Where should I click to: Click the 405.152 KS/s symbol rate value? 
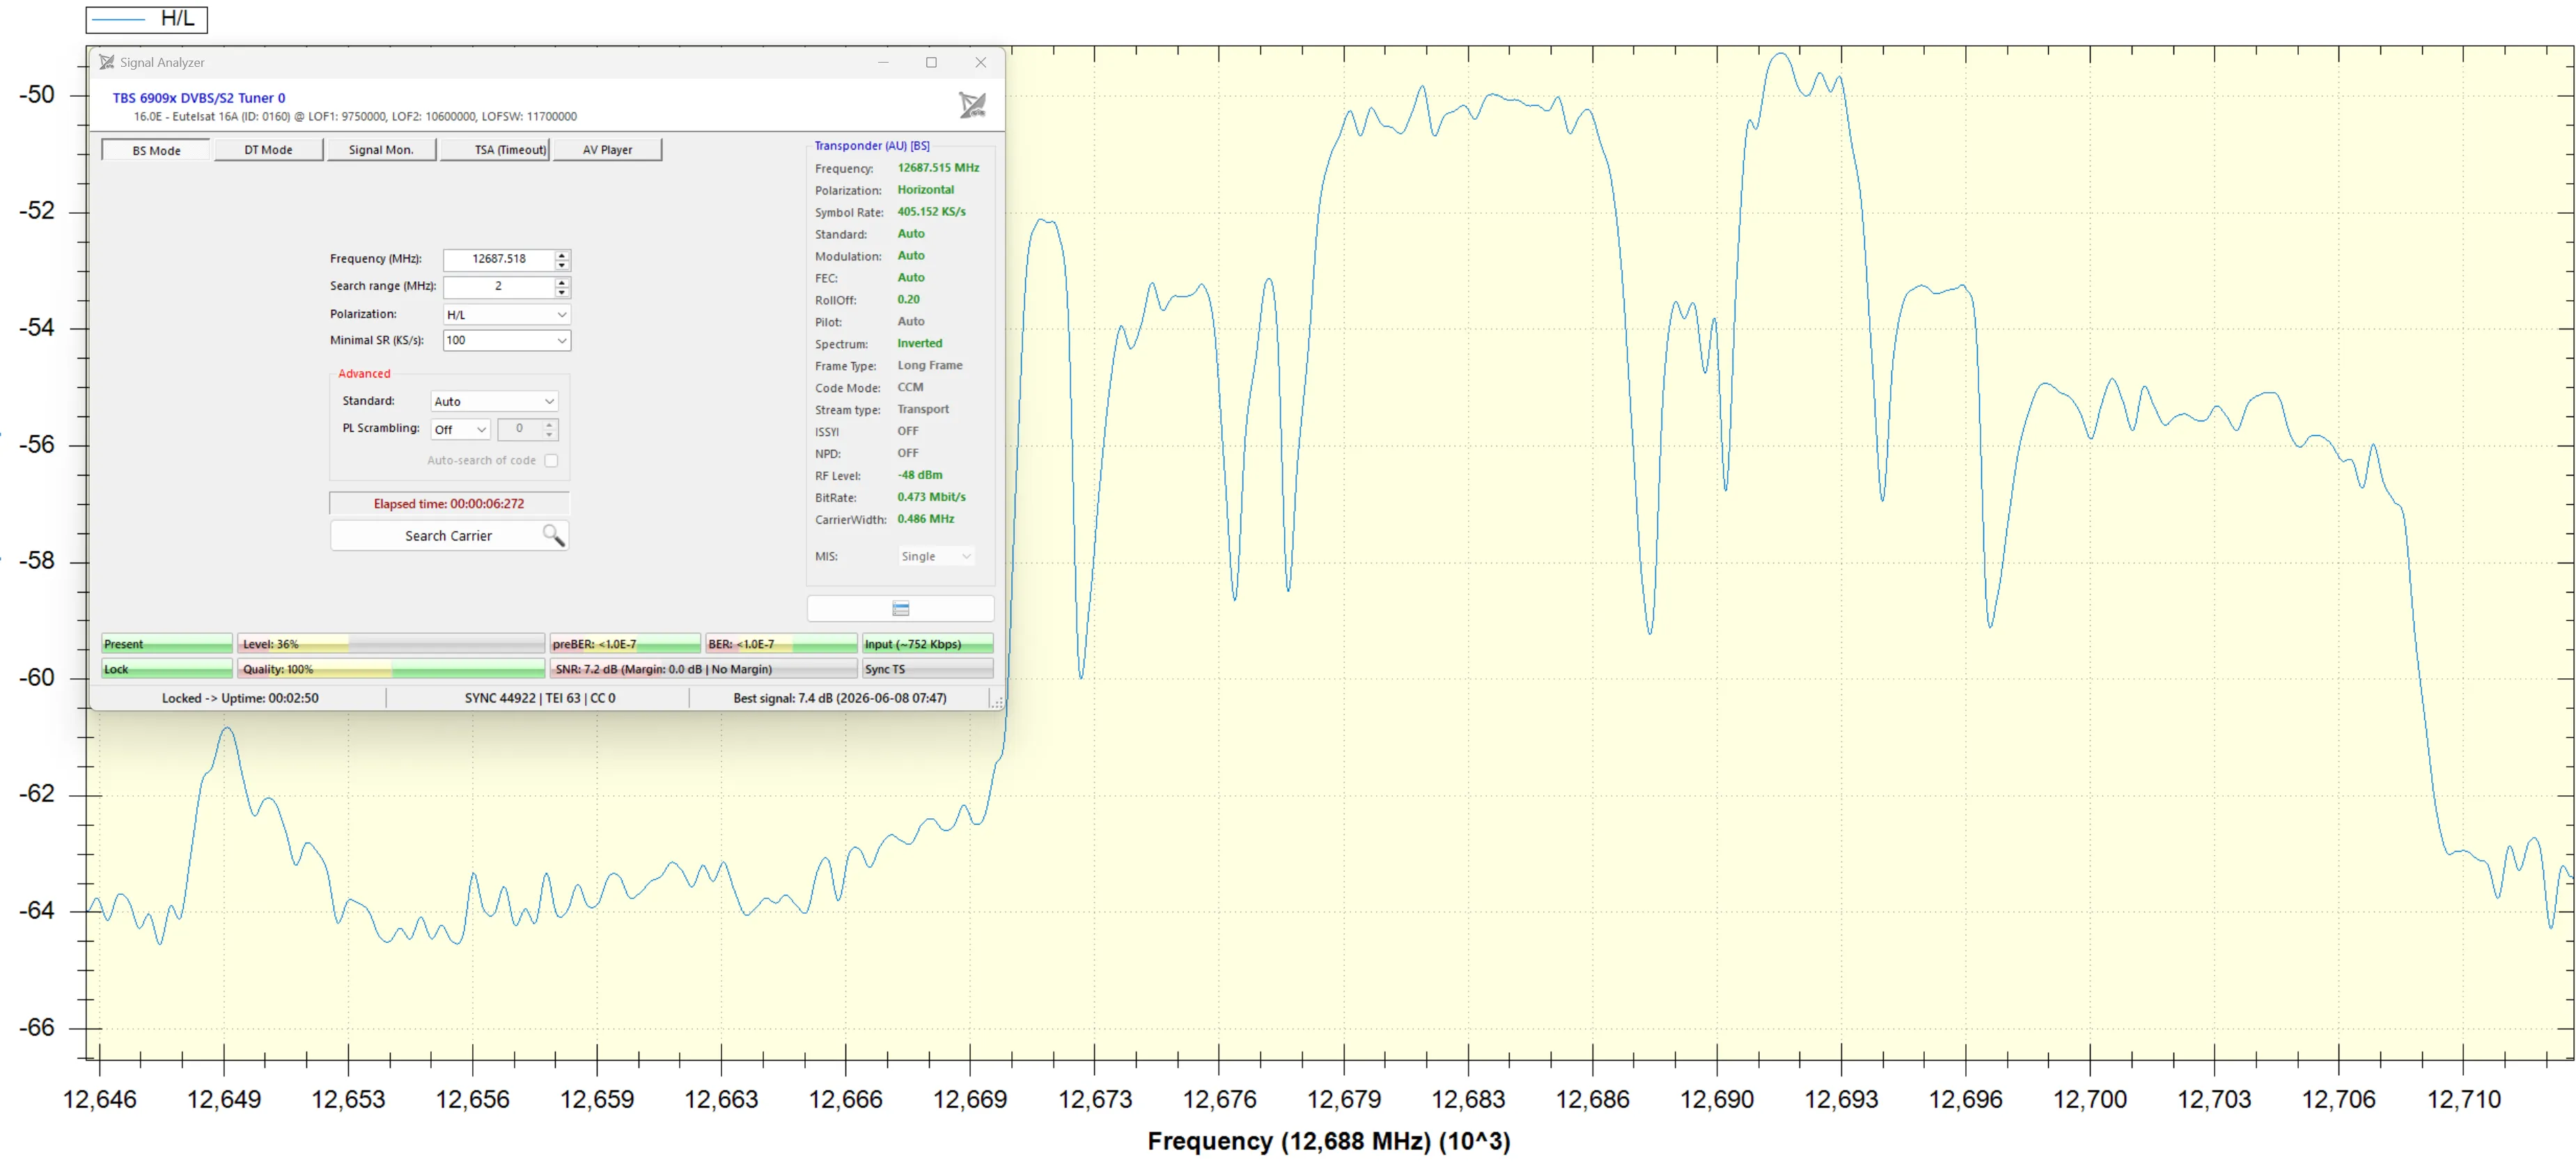click(x=931, y=212)
